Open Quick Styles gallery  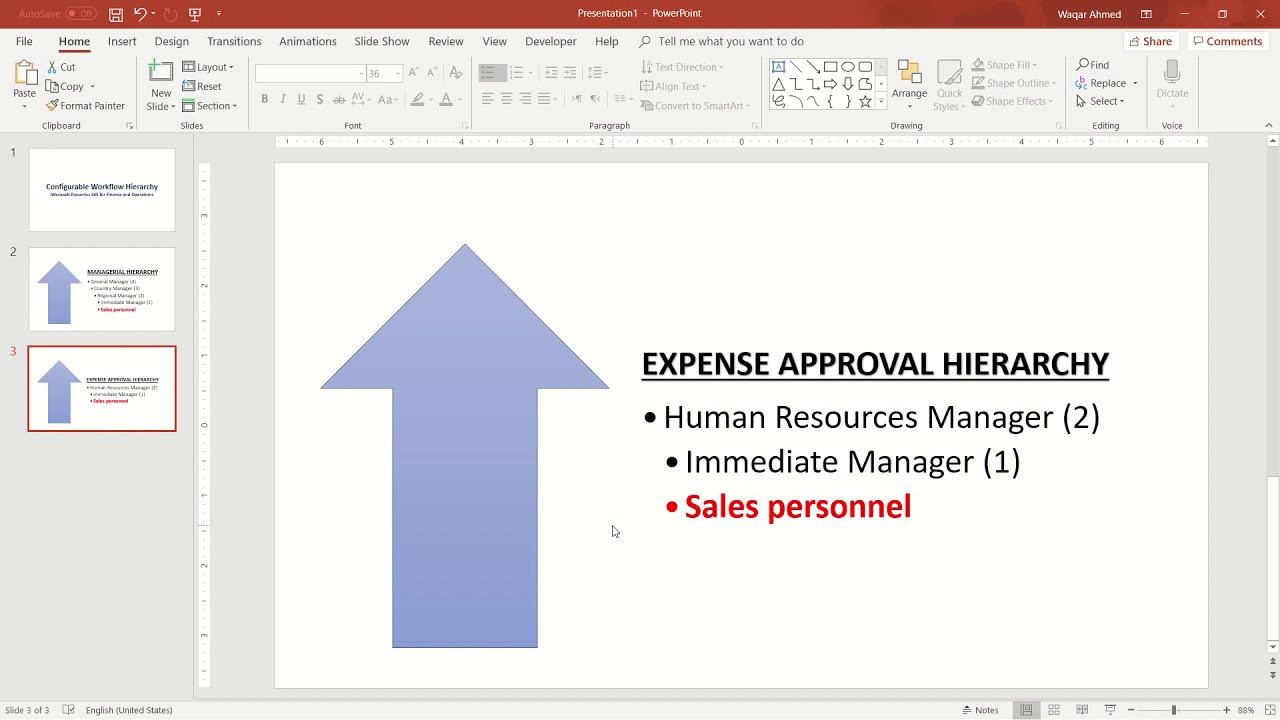(949, 86)
